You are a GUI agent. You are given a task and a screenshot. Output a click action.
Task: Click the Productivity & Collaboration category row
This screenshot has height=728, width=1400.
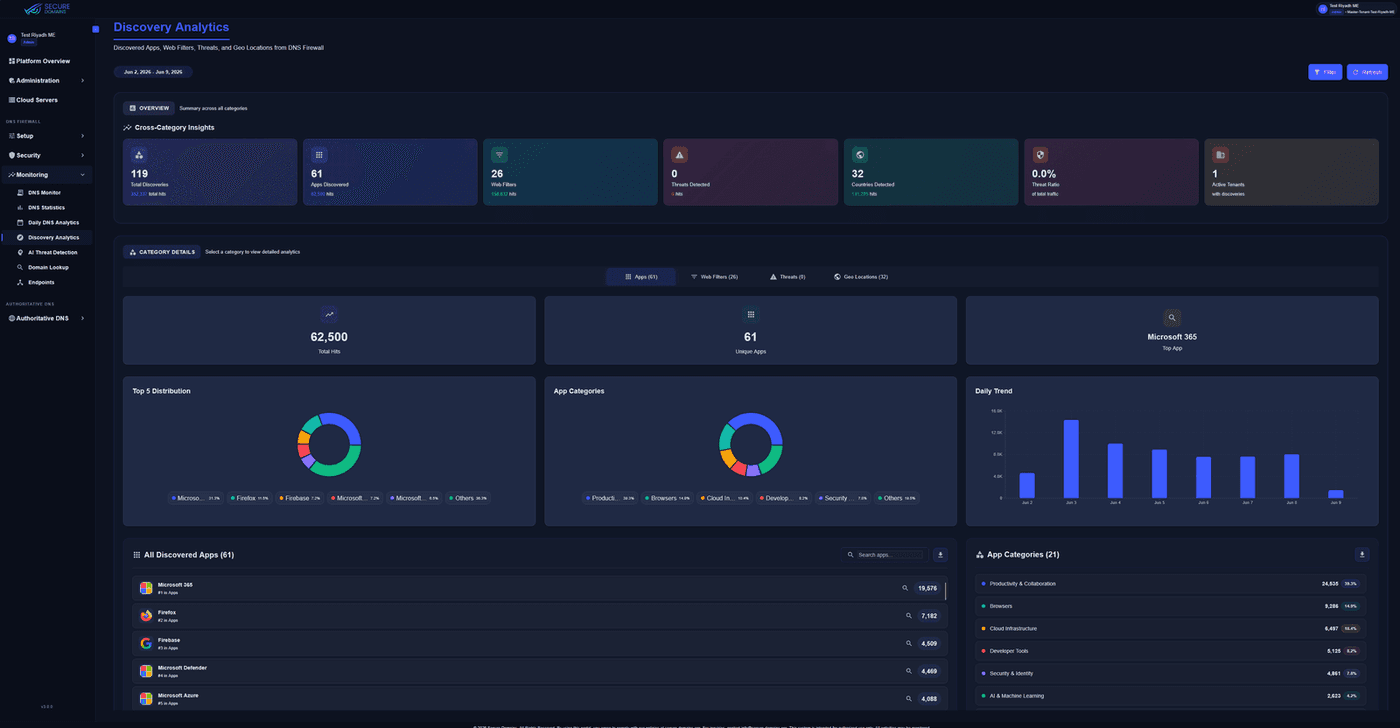[1172, 584]
